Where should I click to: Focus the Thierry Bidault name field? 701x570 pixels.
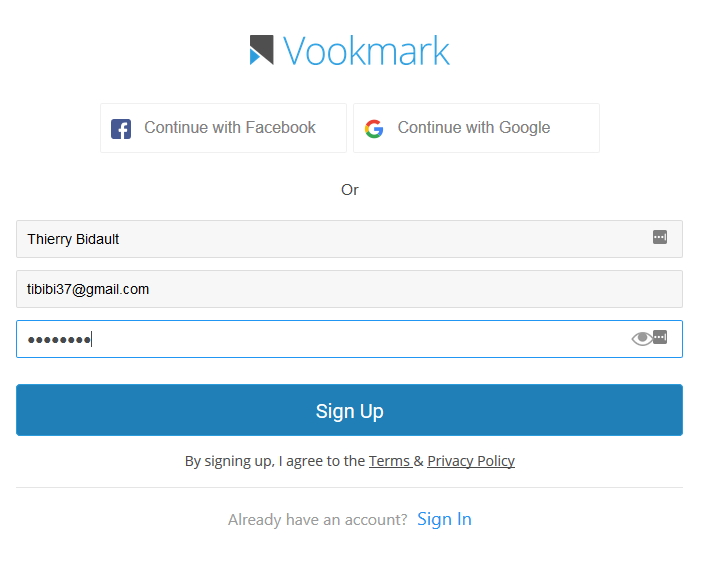pos(349,239)
